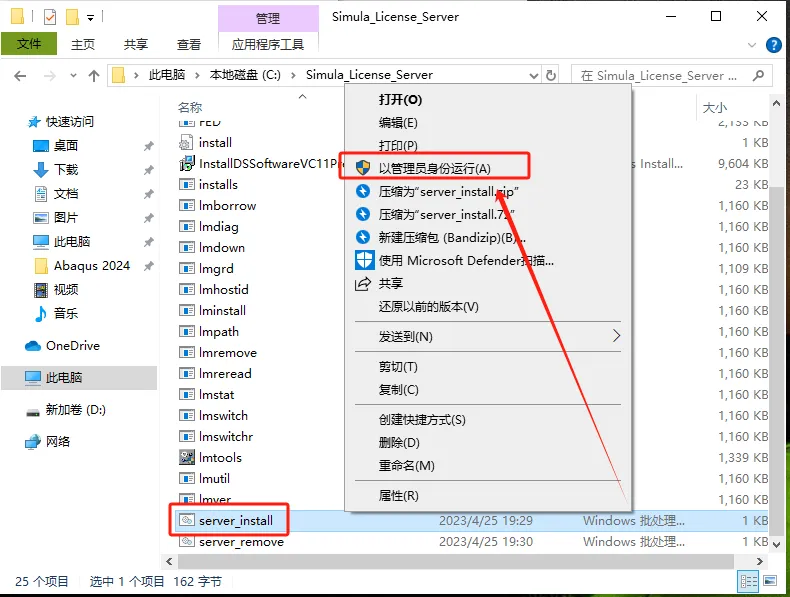Screen dimensions: 790x597
Task: Click Bandizip icon for server_install.zip compression
Action: click(363, 191)
